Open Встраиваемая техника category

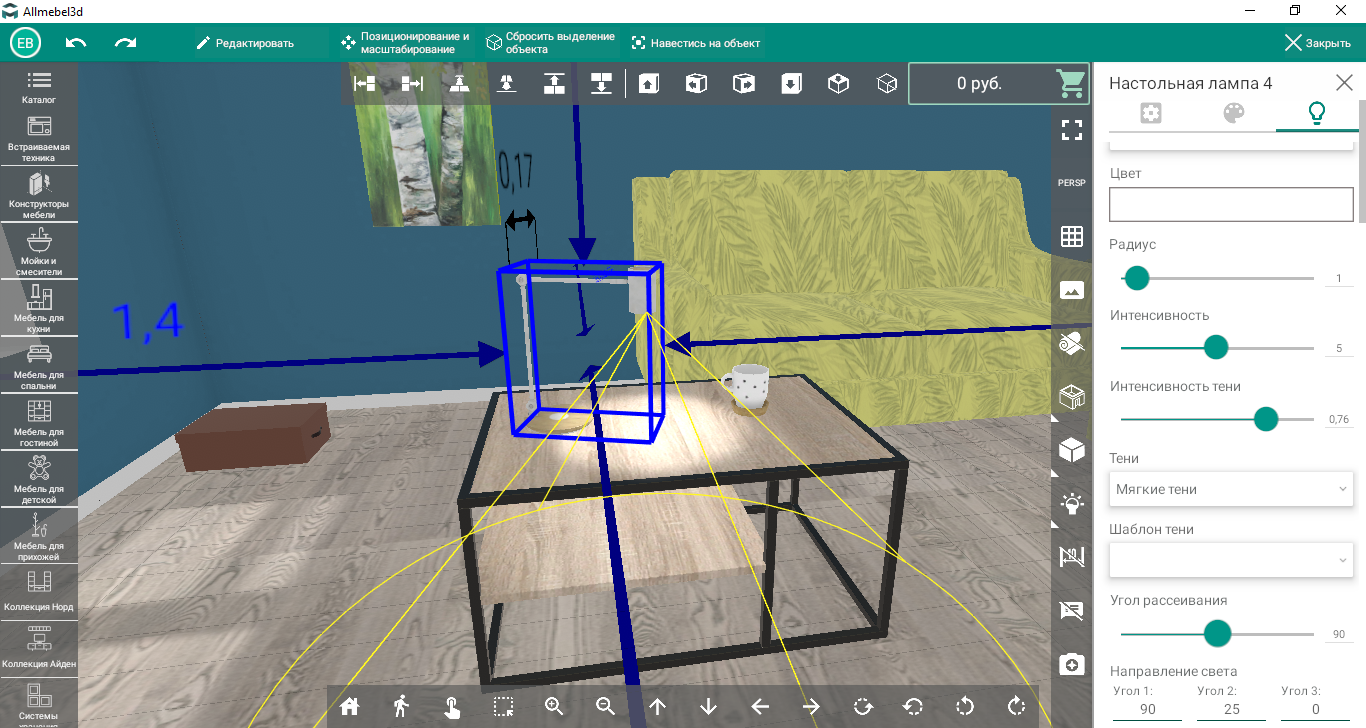[x=39, y=138]
